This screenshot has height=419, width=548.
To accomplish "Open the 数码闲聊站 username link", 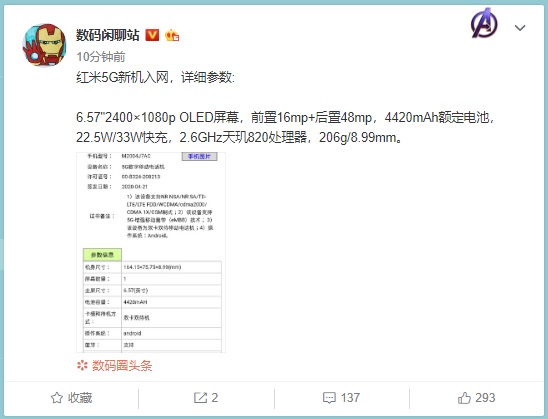I will click(x=108, y=35).
